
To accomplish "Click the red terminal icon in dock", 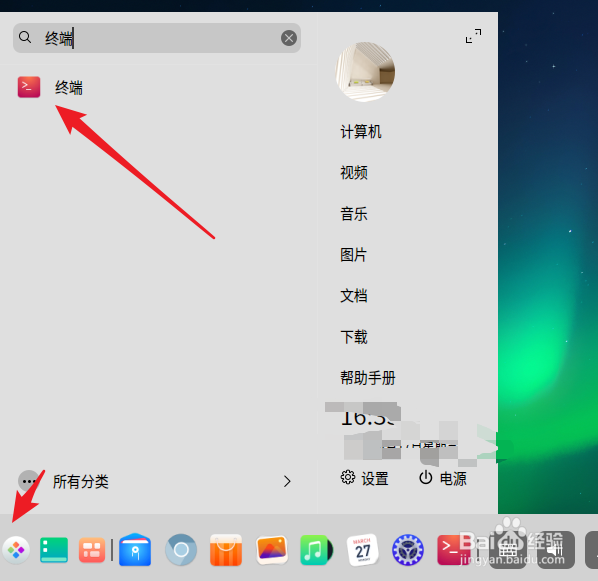I will 453,550.
